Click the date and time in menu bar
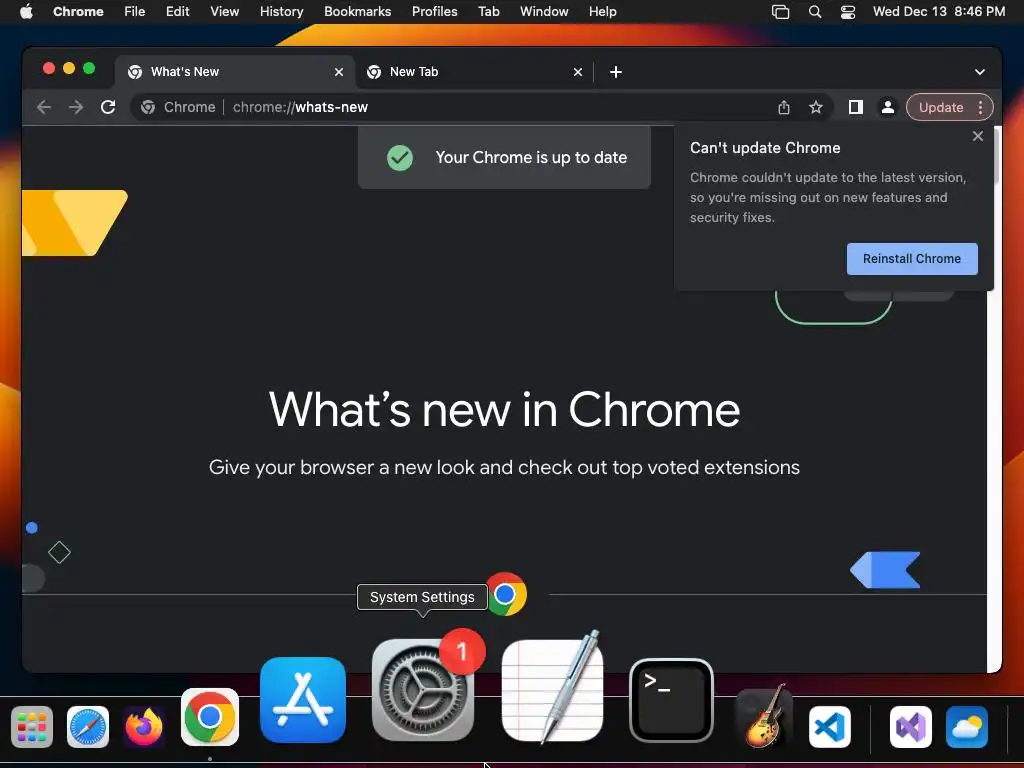The height and width of the screenshot is (768, 1024). (938, 12)
